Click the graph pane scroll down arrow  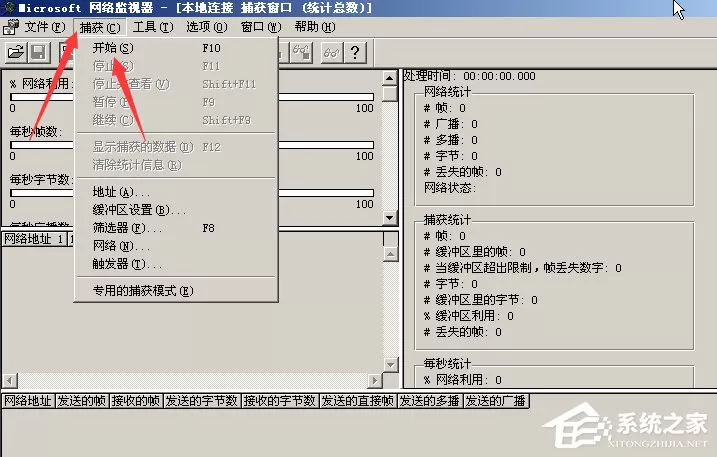pyautogui.click(x=390, y=217)
